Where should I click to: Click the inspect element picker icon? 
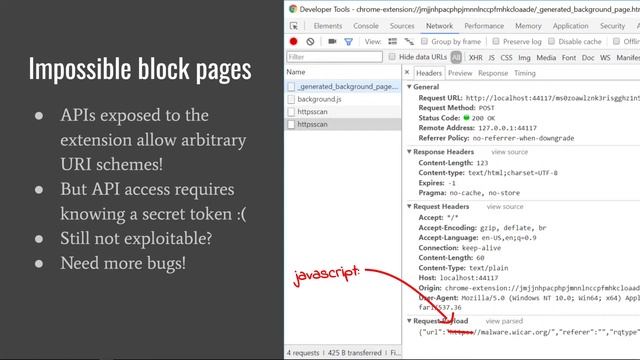point(293,26)
